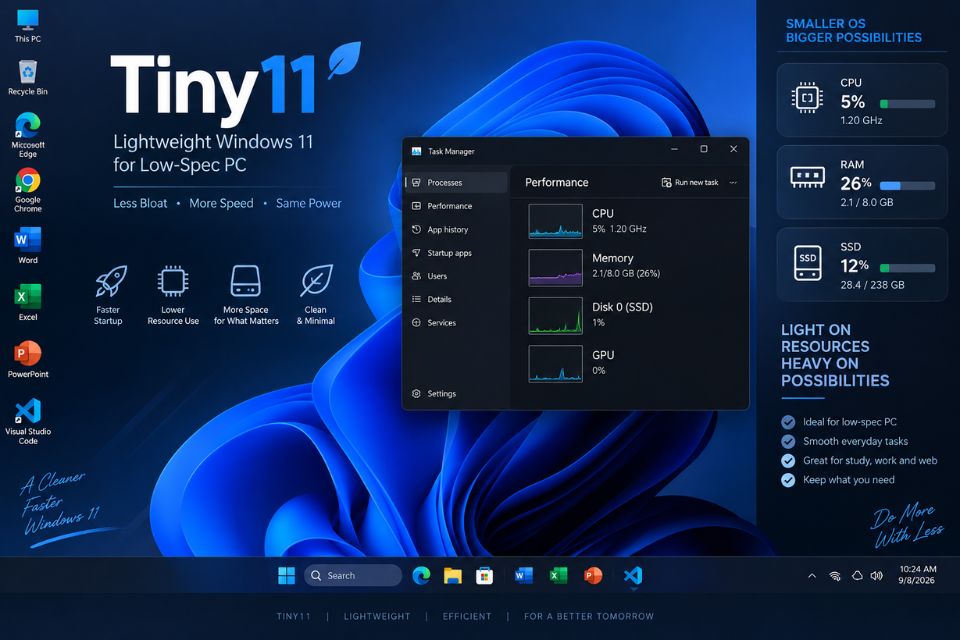Open Details in Task Manager sidebar

coord(457,299)
